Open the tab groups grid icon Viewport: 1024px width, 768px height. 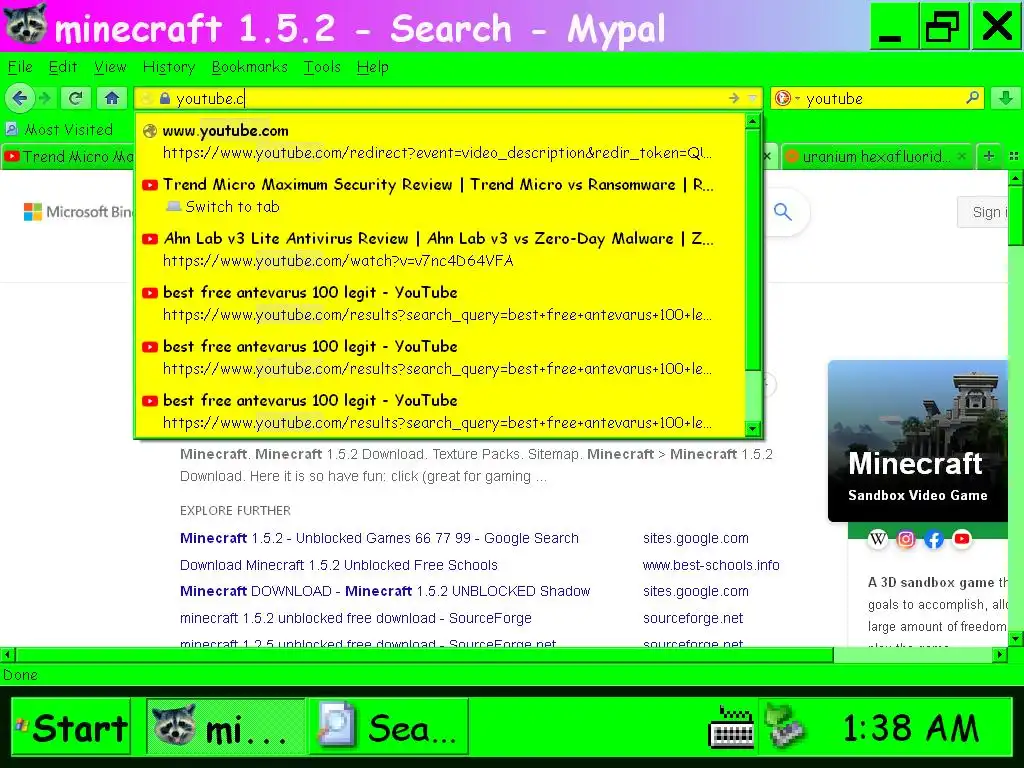pyautogui.click(x=1014, y=156)
